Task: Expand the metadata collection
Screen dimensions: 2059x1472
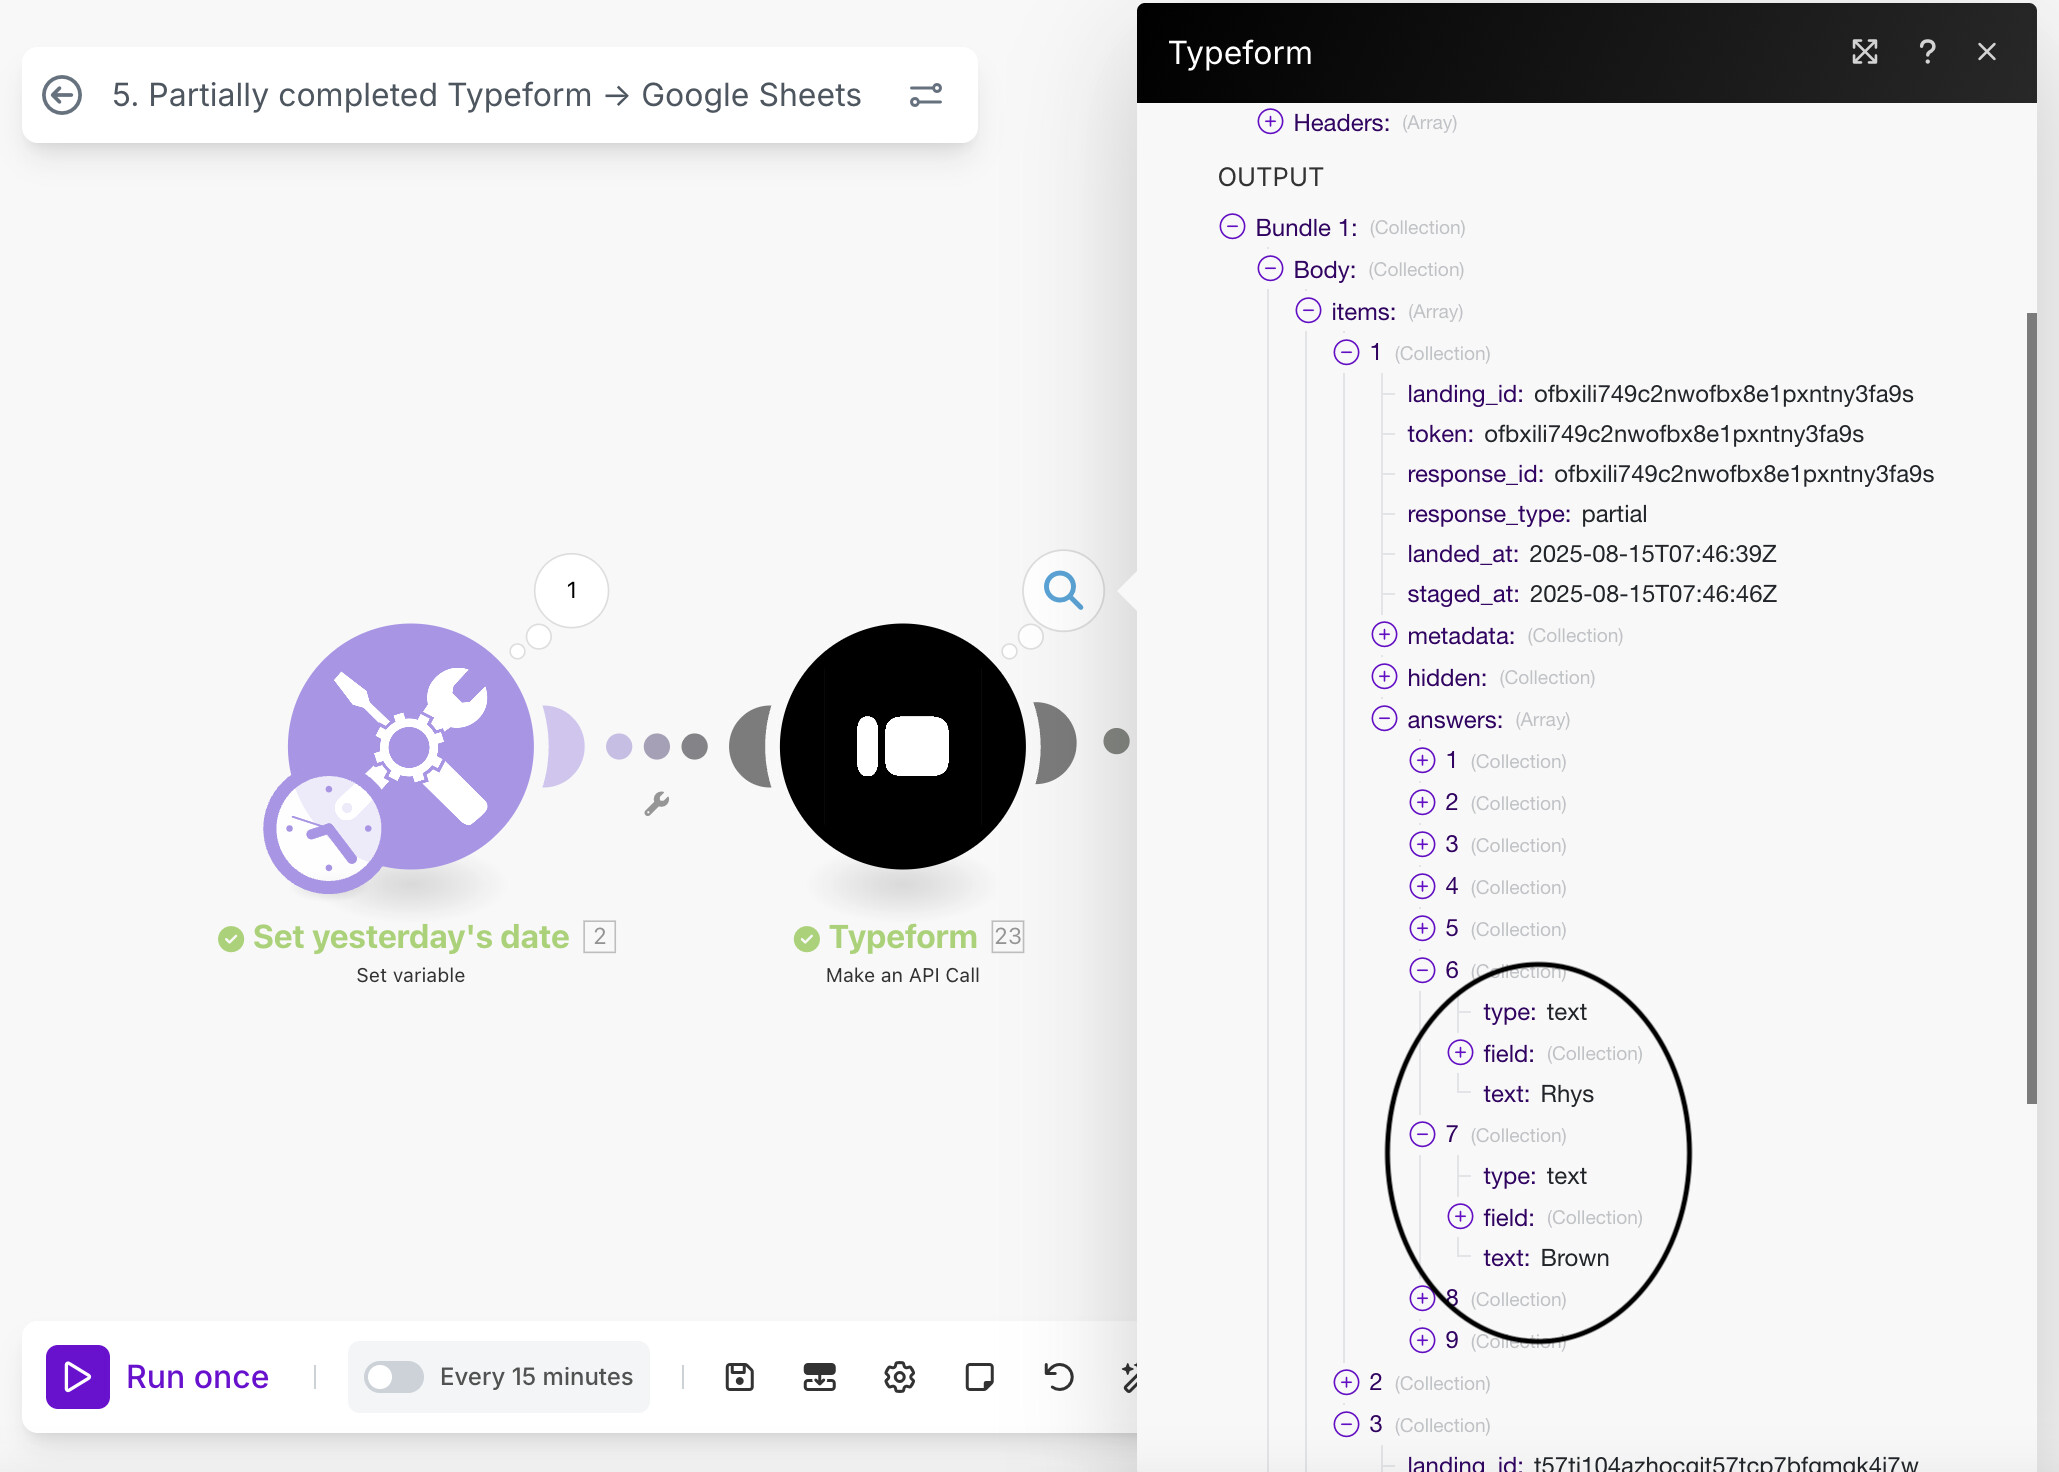Action: coord(1384,634)
